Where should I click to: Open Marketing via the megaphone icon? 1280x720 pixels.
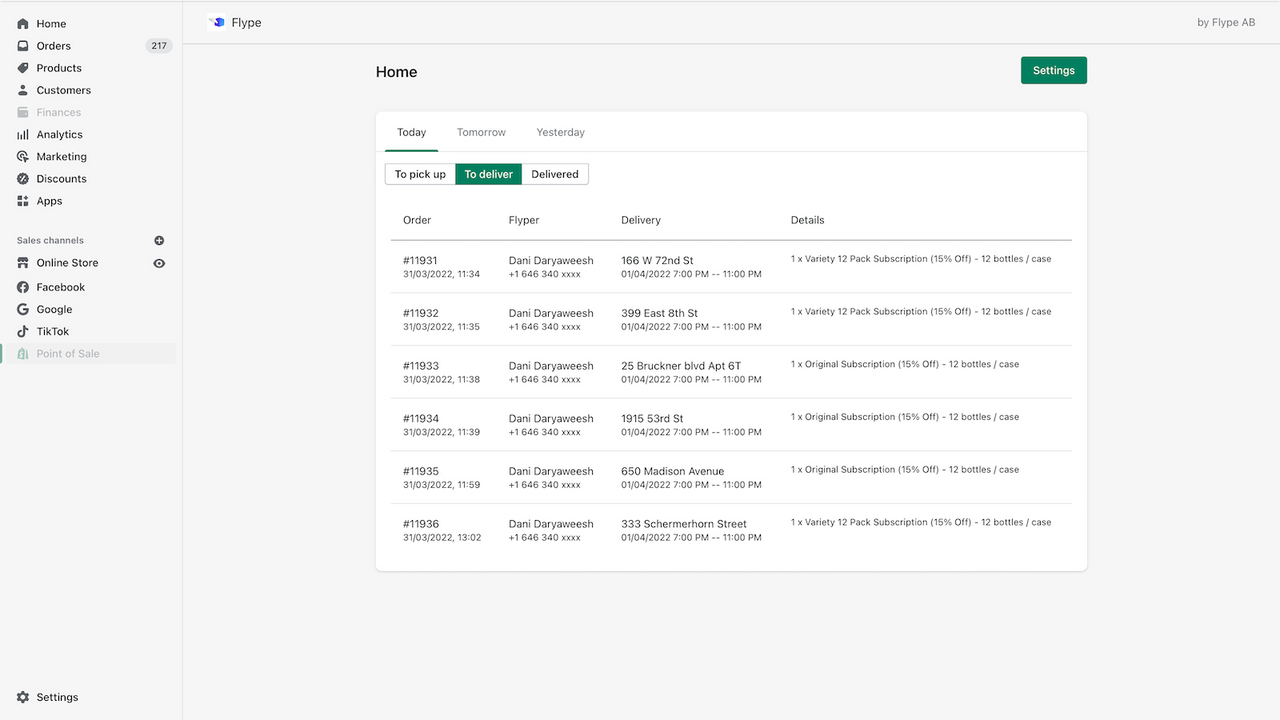(x=23, y=157)
